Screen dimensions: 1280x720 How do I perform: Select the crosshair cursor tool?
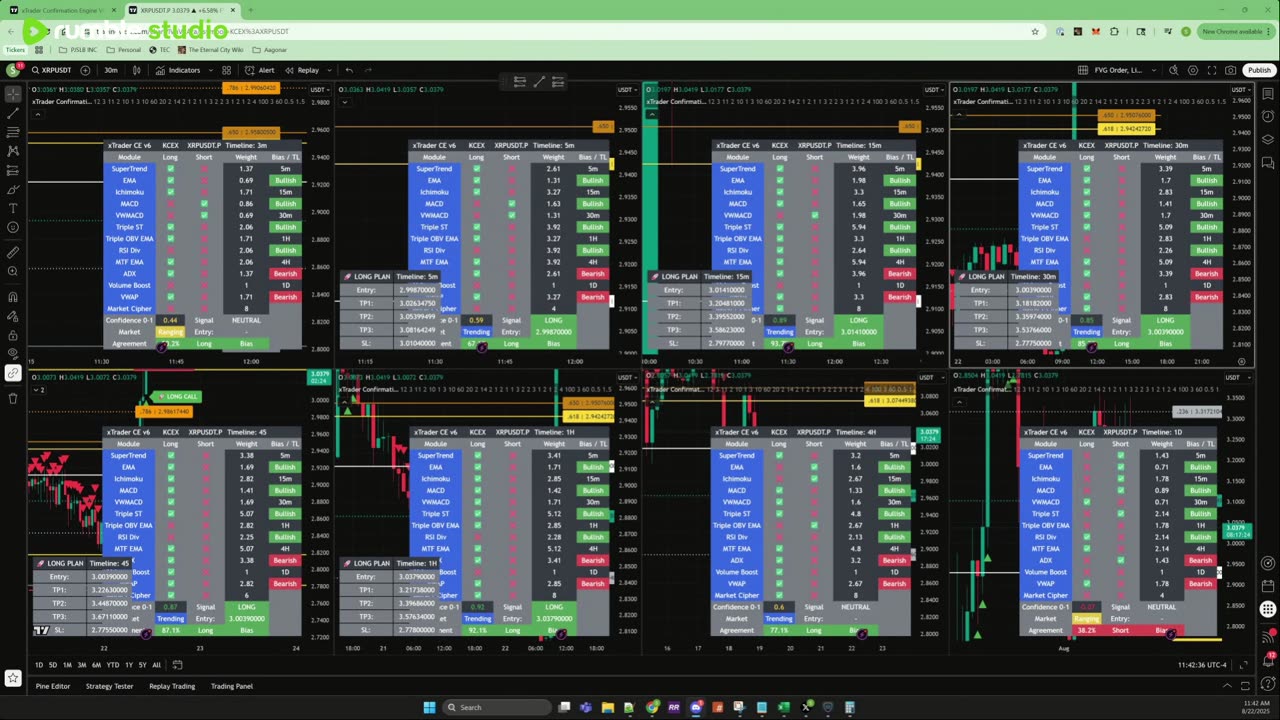click(x=13, y=94)
